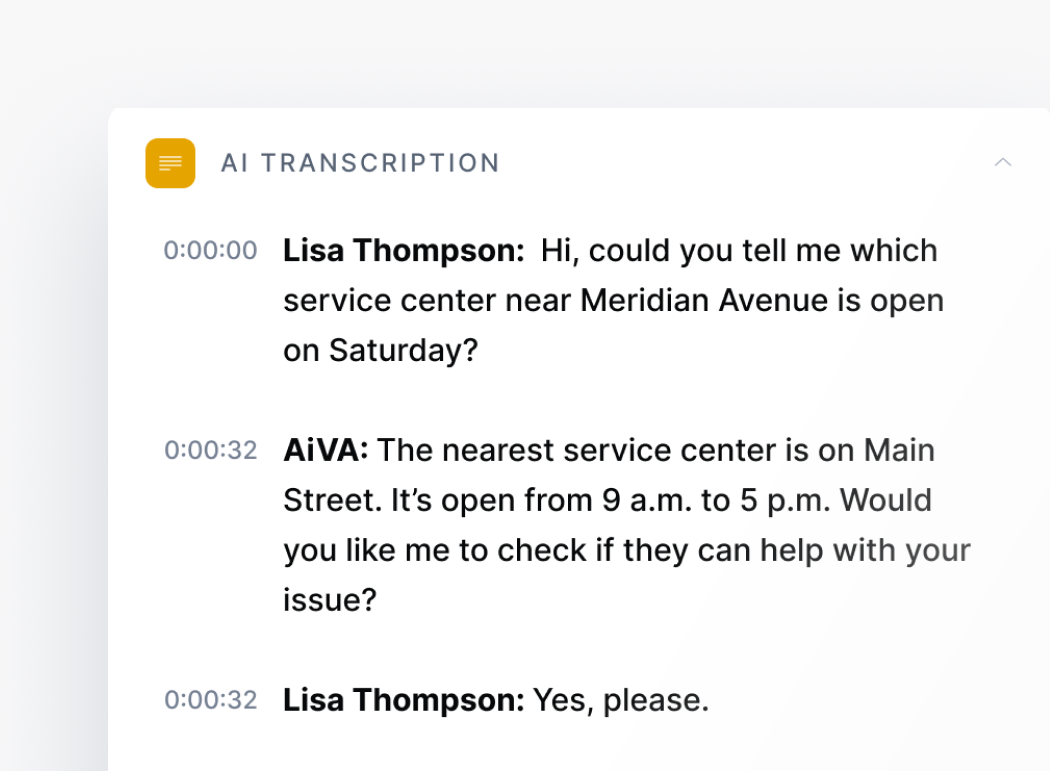Click Lisa Thompson name before "Yes, please."

pyautogui.click(x=403, y=700)
